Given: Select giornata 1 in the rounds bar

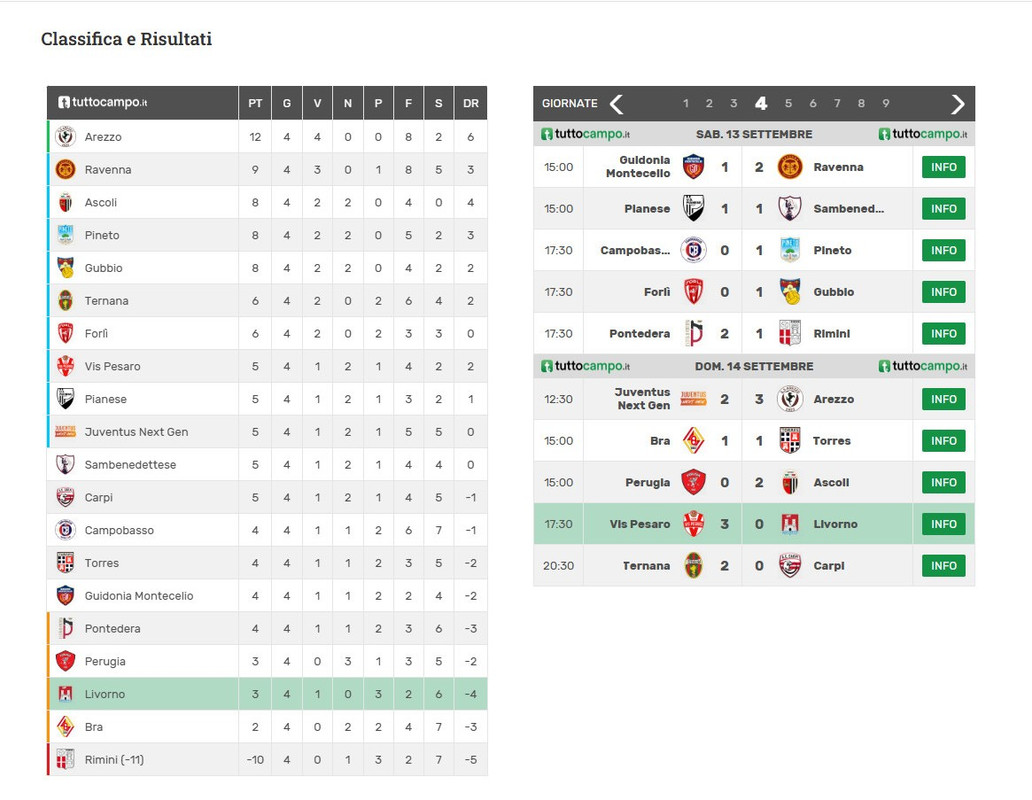Looking at the screenshot, I should [686, 103].
